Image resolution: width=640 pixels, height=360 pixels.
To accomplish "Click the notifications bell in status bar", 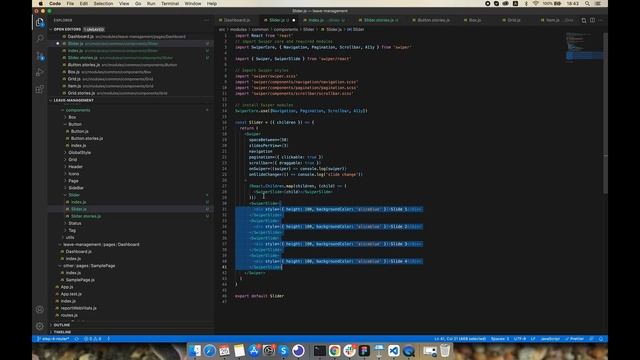I will (601, 339).
